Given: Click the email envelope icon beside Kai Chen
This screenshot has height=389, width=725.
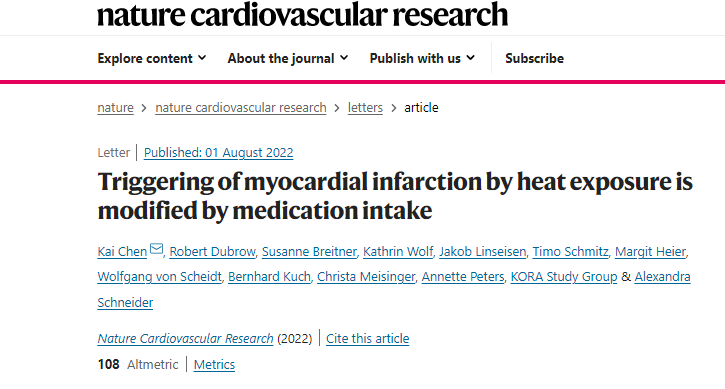Looking at the screenshot, I should click(157, 248).
